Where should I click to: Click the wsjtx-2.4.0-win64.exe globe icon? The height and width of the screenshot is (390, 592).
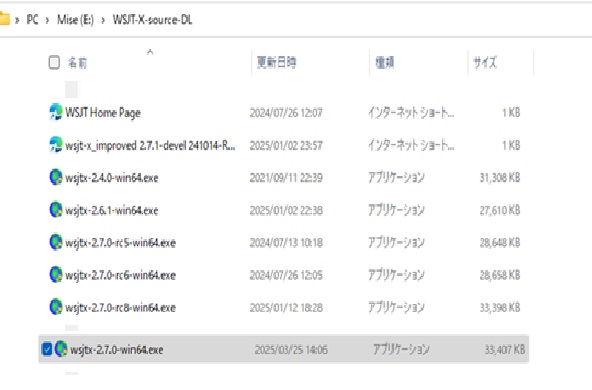[x=56, y=177]
